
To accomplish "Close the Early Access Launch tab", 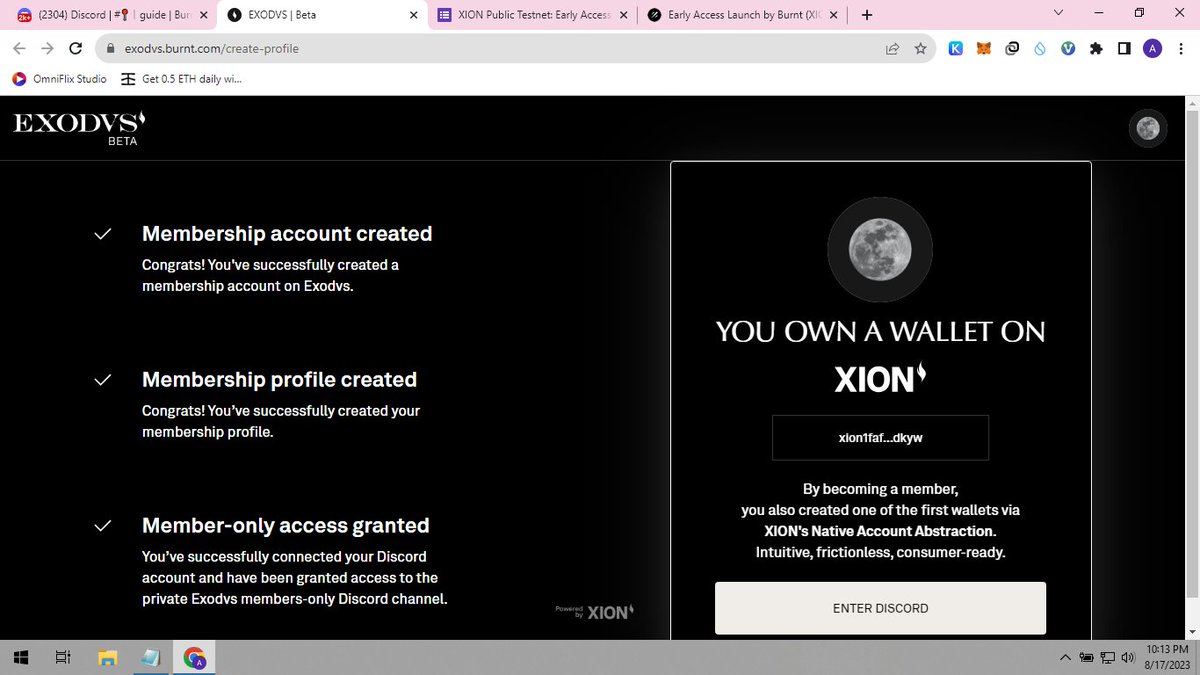I will click(x=832, y=15).
